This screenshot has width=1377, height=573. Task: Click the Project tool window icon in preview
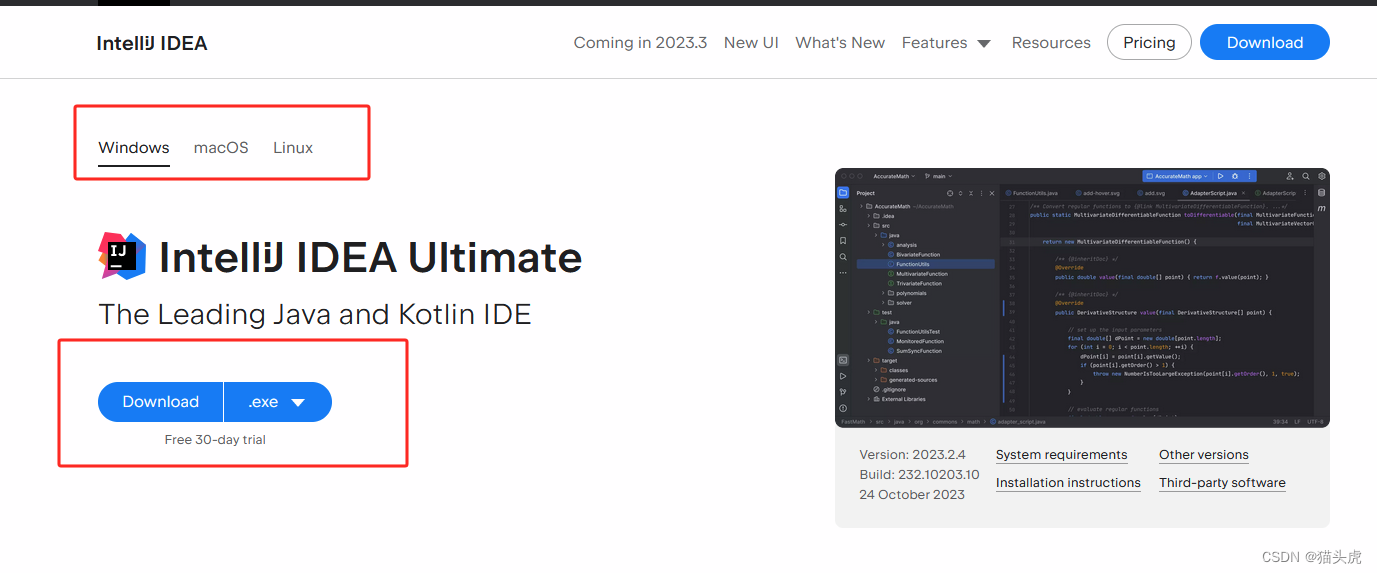pyautogui.click(x=843, y=192)
